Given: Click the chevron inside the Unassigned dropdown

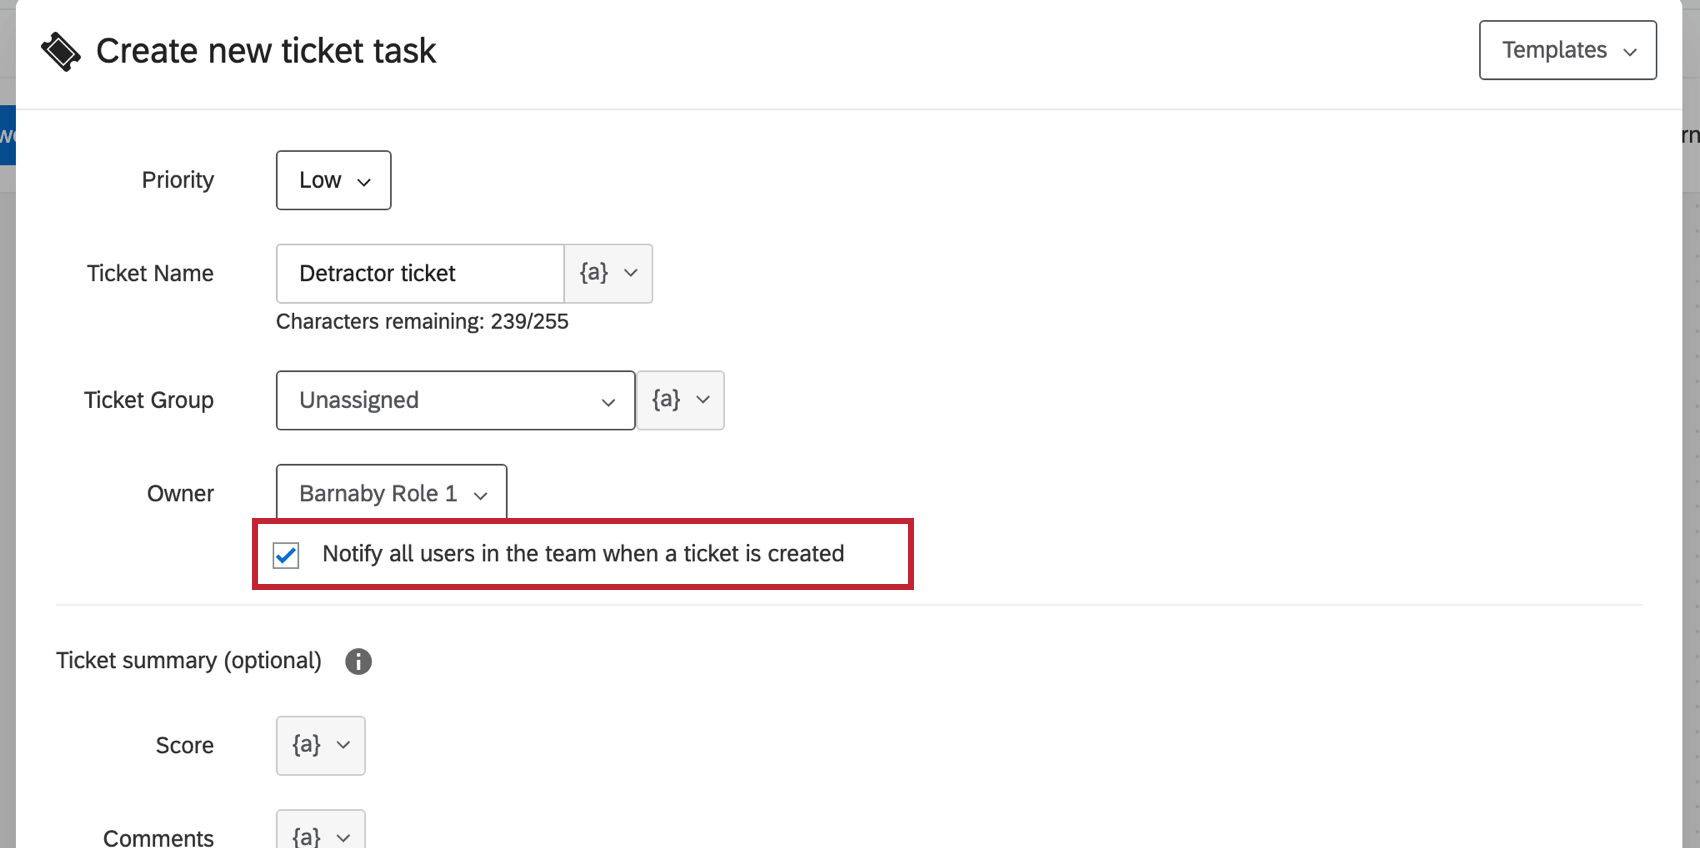Looking at the screenshot, I should coord(609,401).
